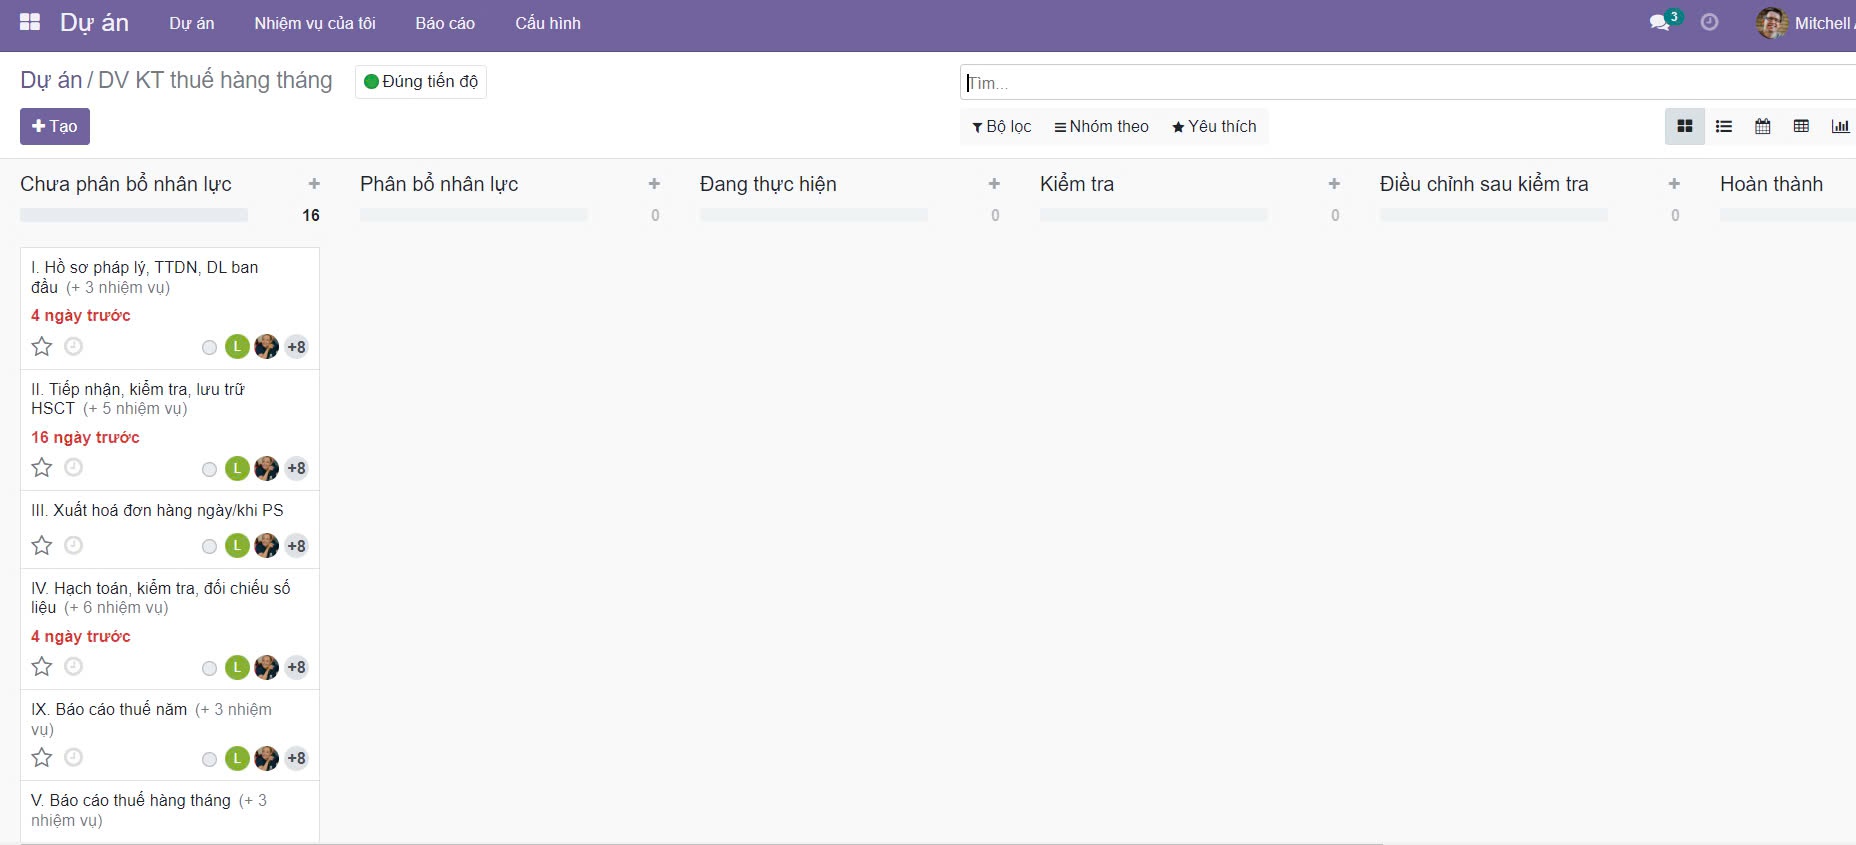Open the Báo cáo menu
The height and width of the screenshot is (845, 1856).
click(x=445, y=23)
